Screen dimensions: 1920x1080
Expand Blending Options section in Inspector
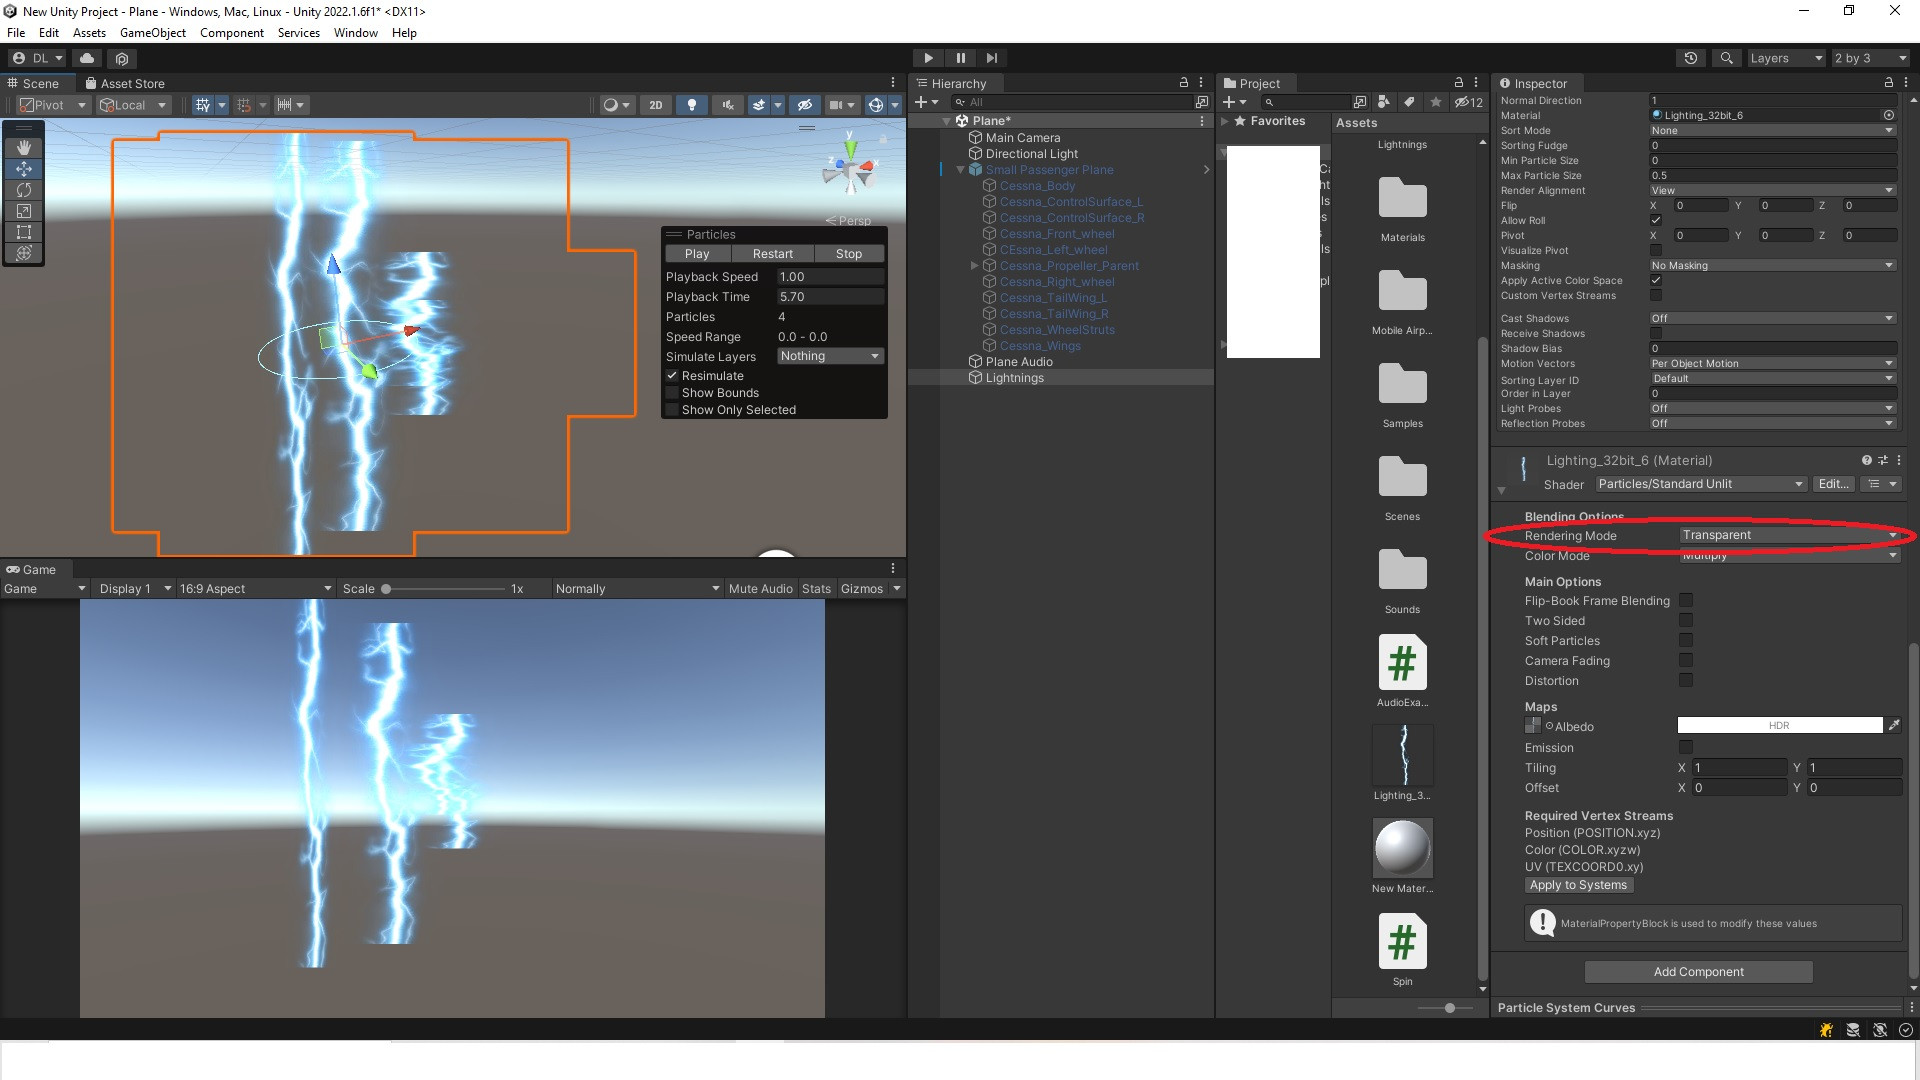[1573, 516]
